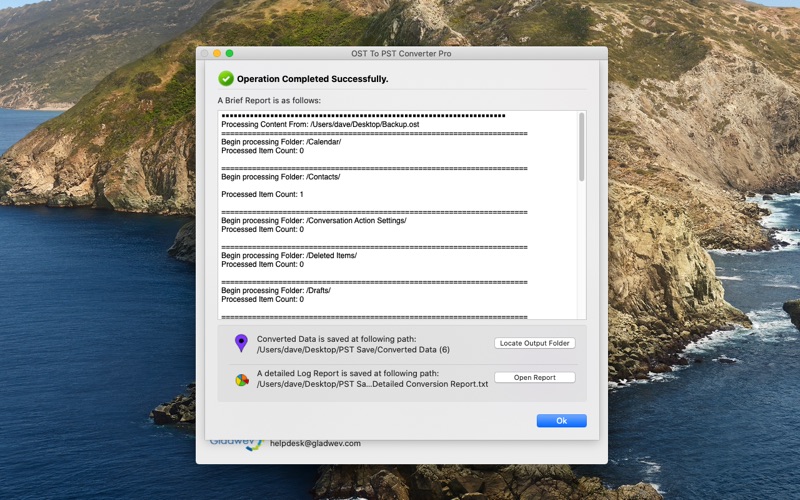Click the 'OST To PST Converter Pro' window title
Image resolution: width=800 pixels, height=500 pixels.
(401, 54)
